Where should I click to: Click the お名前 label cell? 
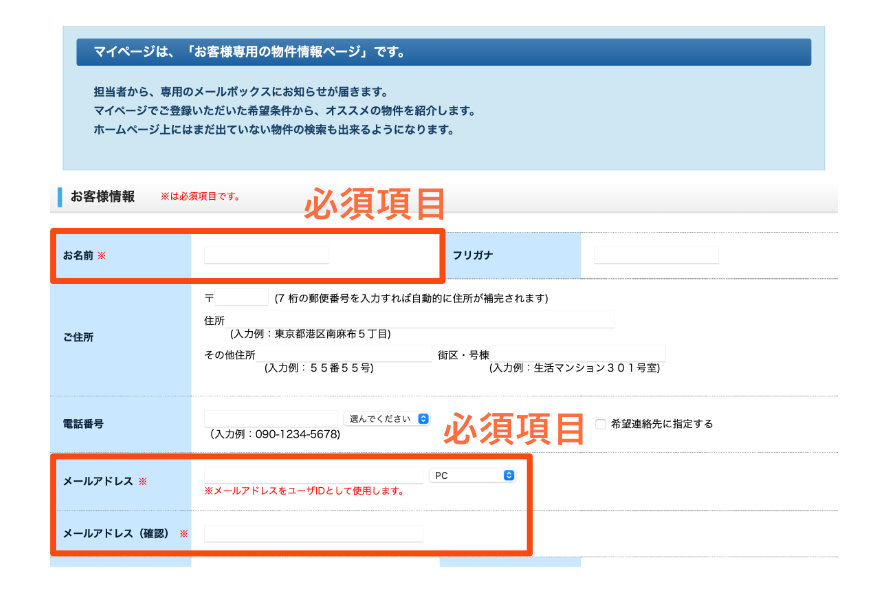click(x=121, y=256)
